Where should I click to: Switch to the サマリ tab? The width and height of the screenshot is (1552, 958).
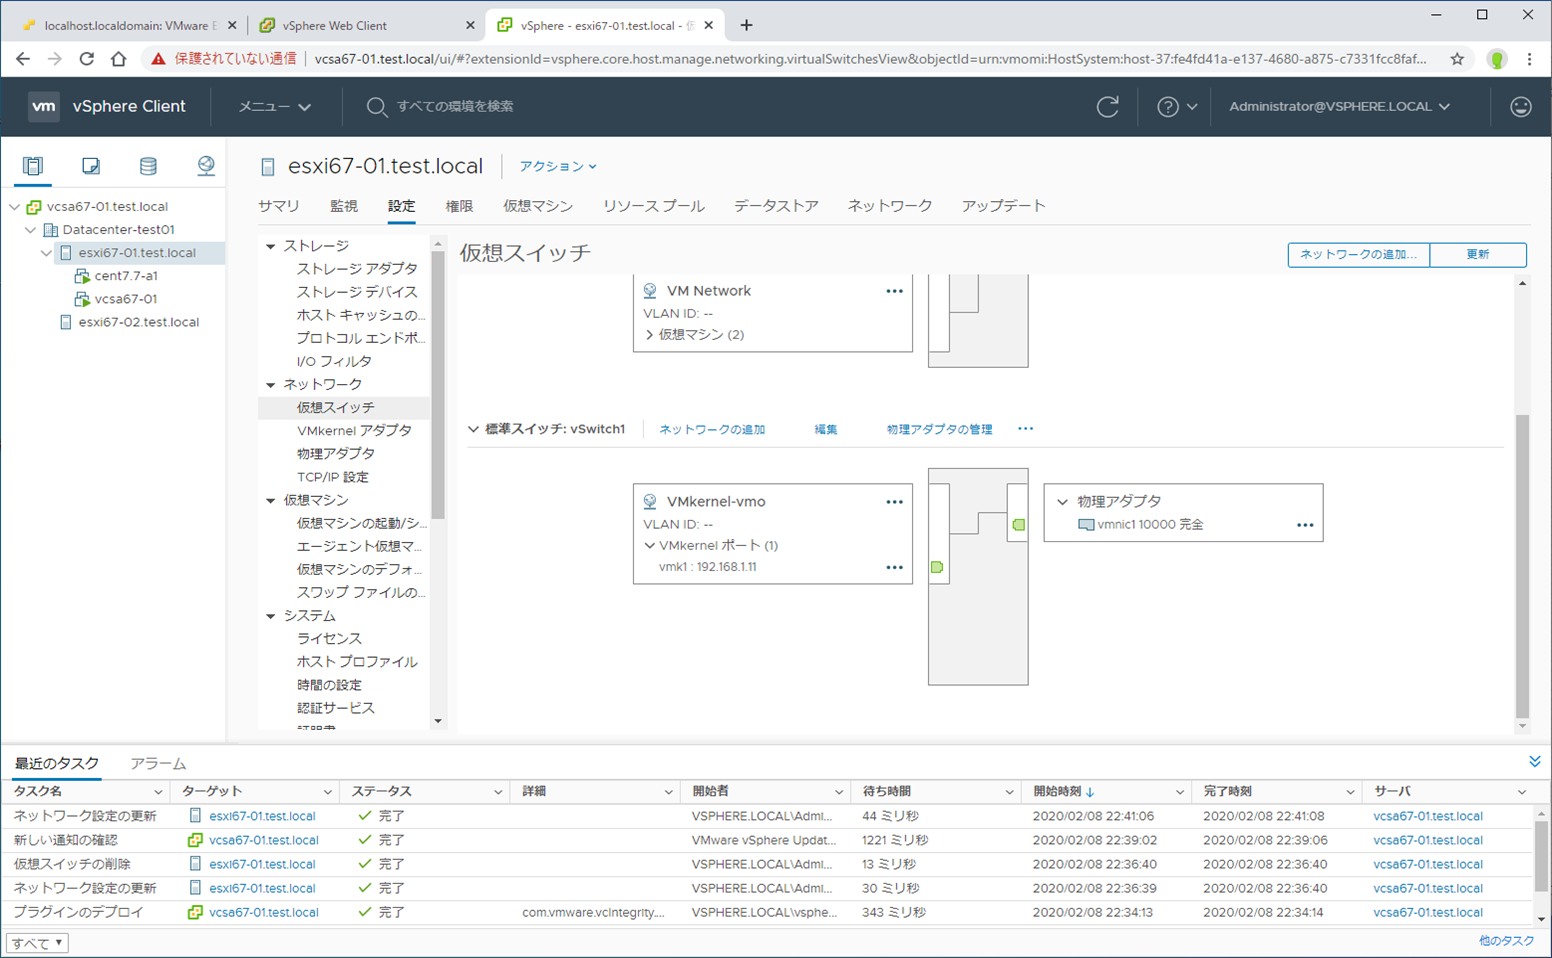click(x=279, y=206)
